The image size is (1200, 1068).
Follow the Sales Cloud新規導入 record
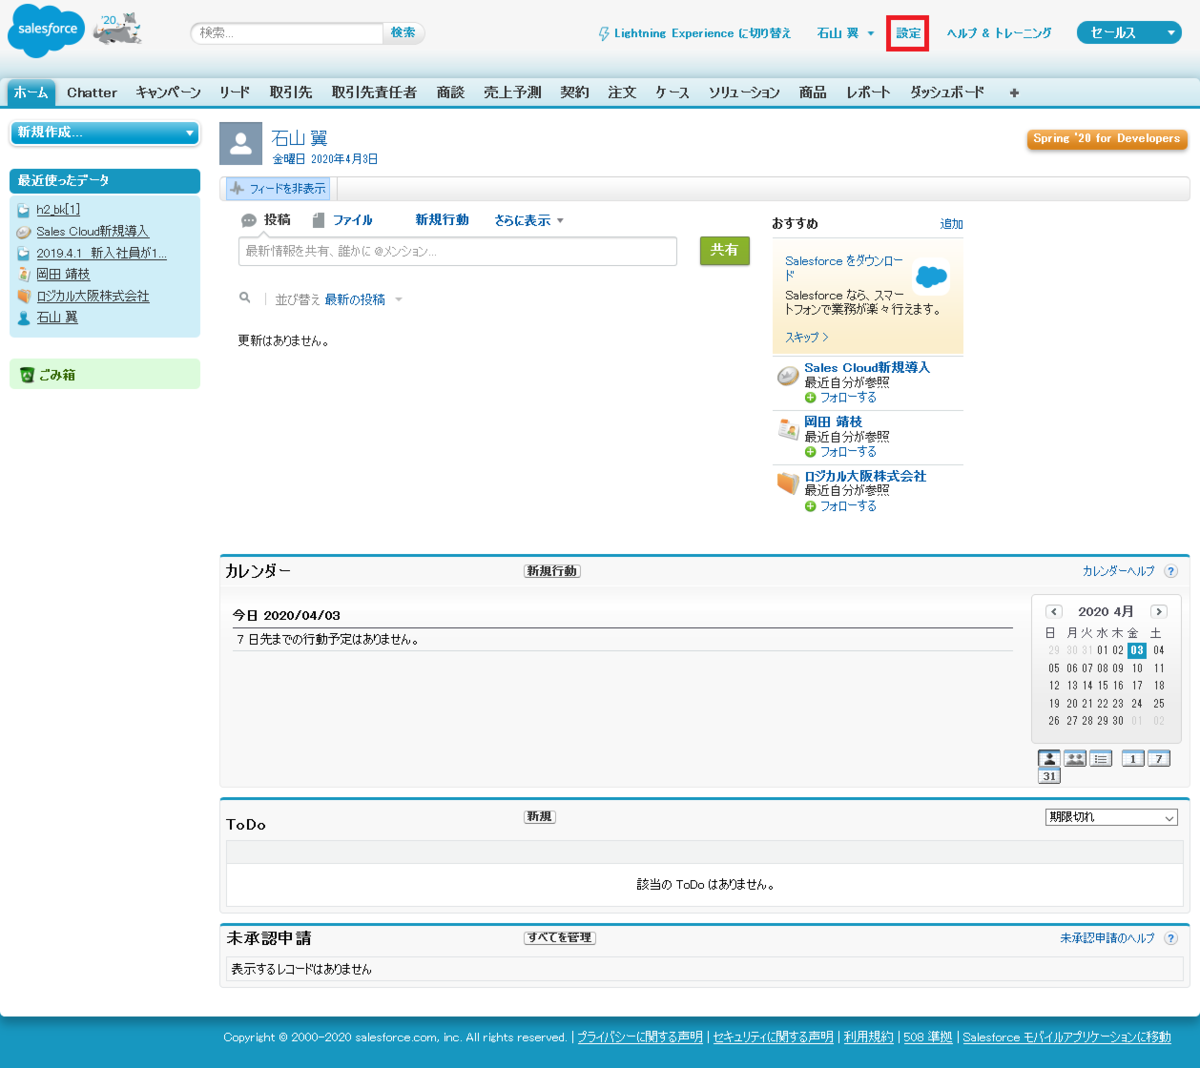pos(841,398)
